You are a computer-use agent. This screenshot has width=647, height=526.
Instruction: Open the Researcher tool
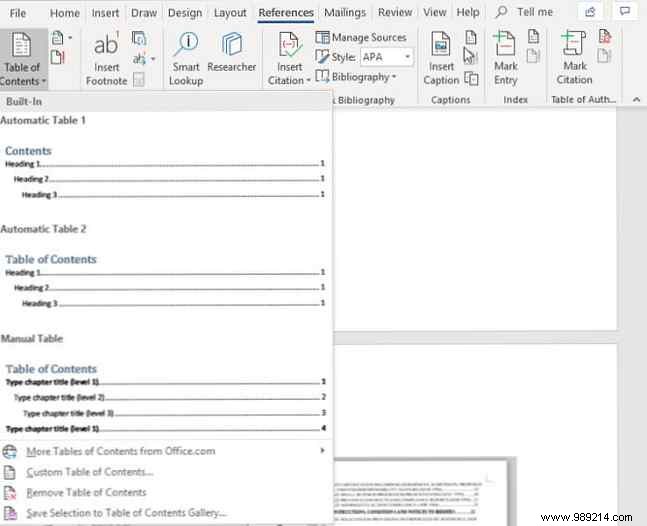tap(231, 53)
